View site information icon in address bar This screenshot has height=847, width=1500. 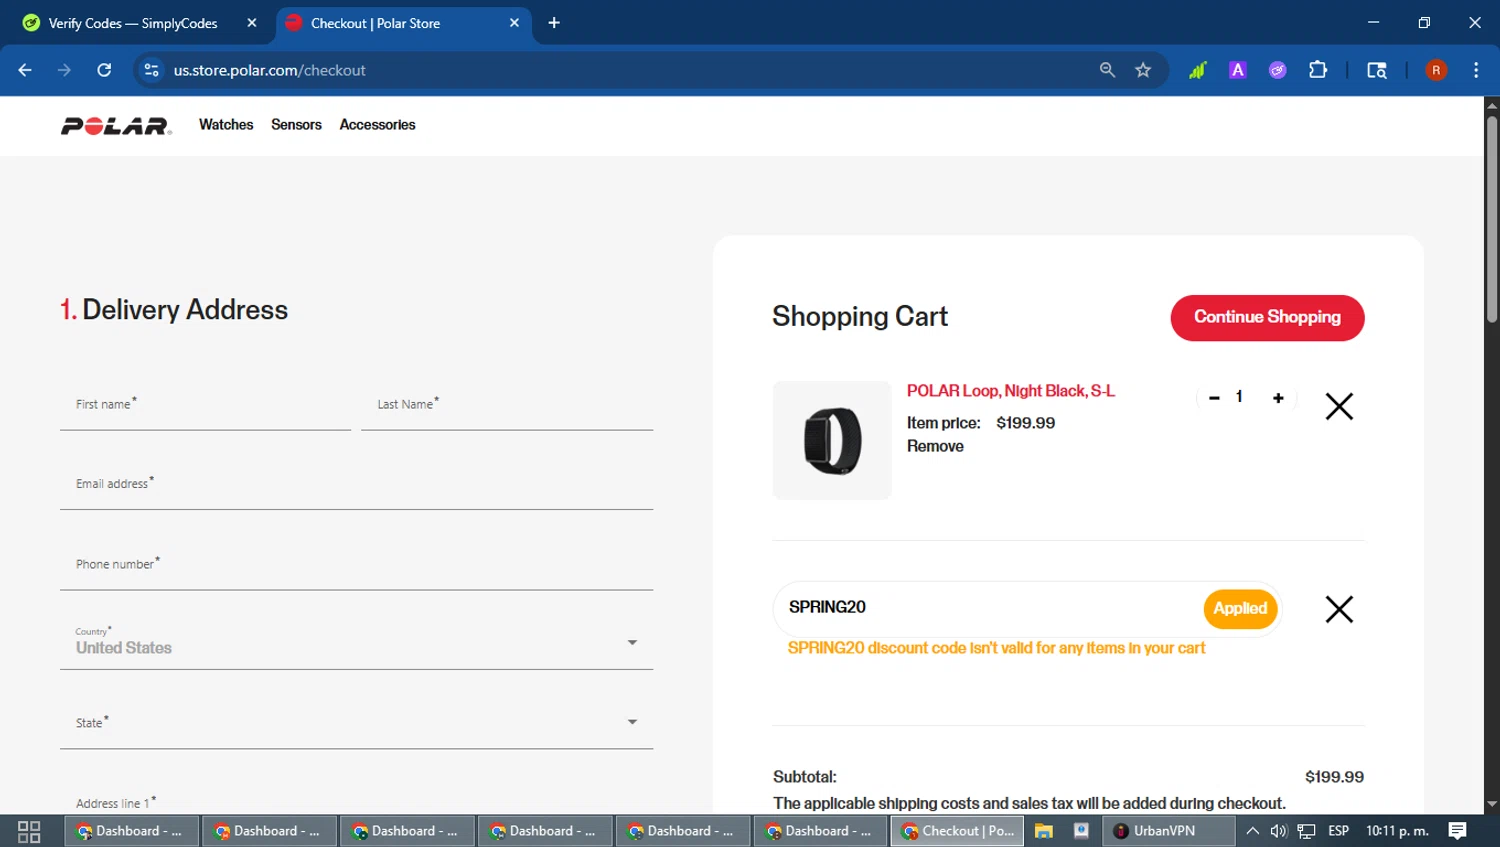152,70
